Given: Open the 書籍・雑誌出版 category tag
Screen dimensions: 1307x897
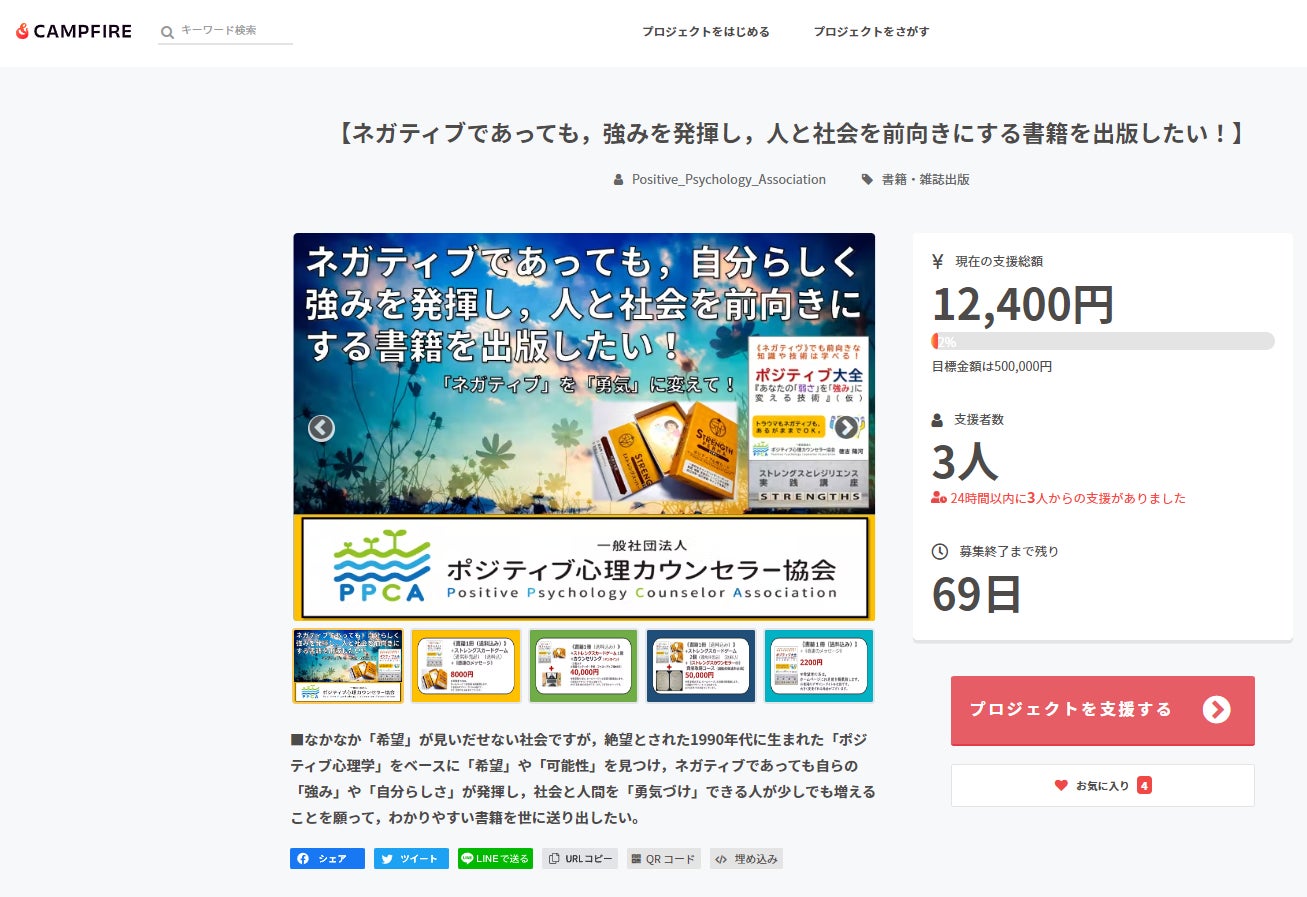Looking at the screenshot, I should click(925, 179).
